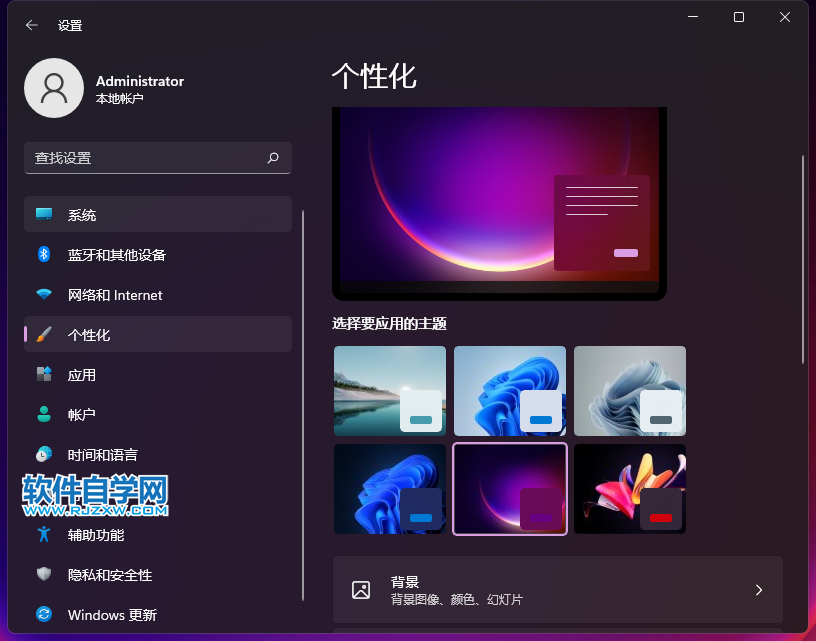The width and height of the screenshot is (816, 641).
Task: Apply the colorful flower dark theme
Action: (630, 489)
